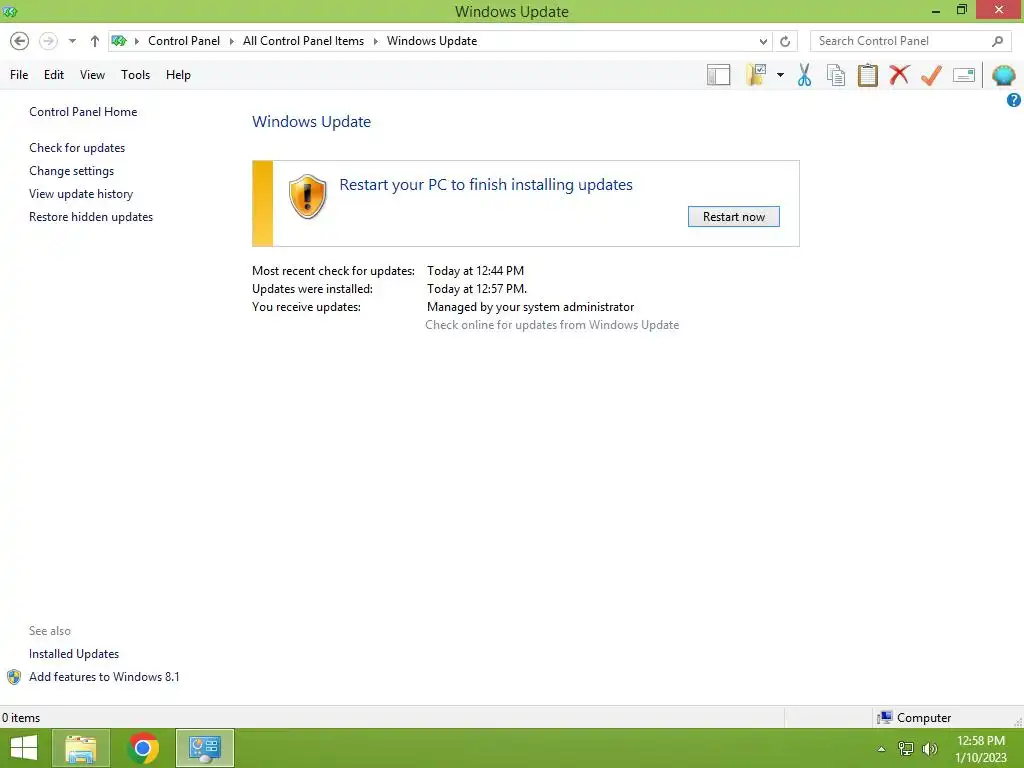Screen dimensions: 1024x768
Task: Click the Restart now button
Action: pos(733,217)
